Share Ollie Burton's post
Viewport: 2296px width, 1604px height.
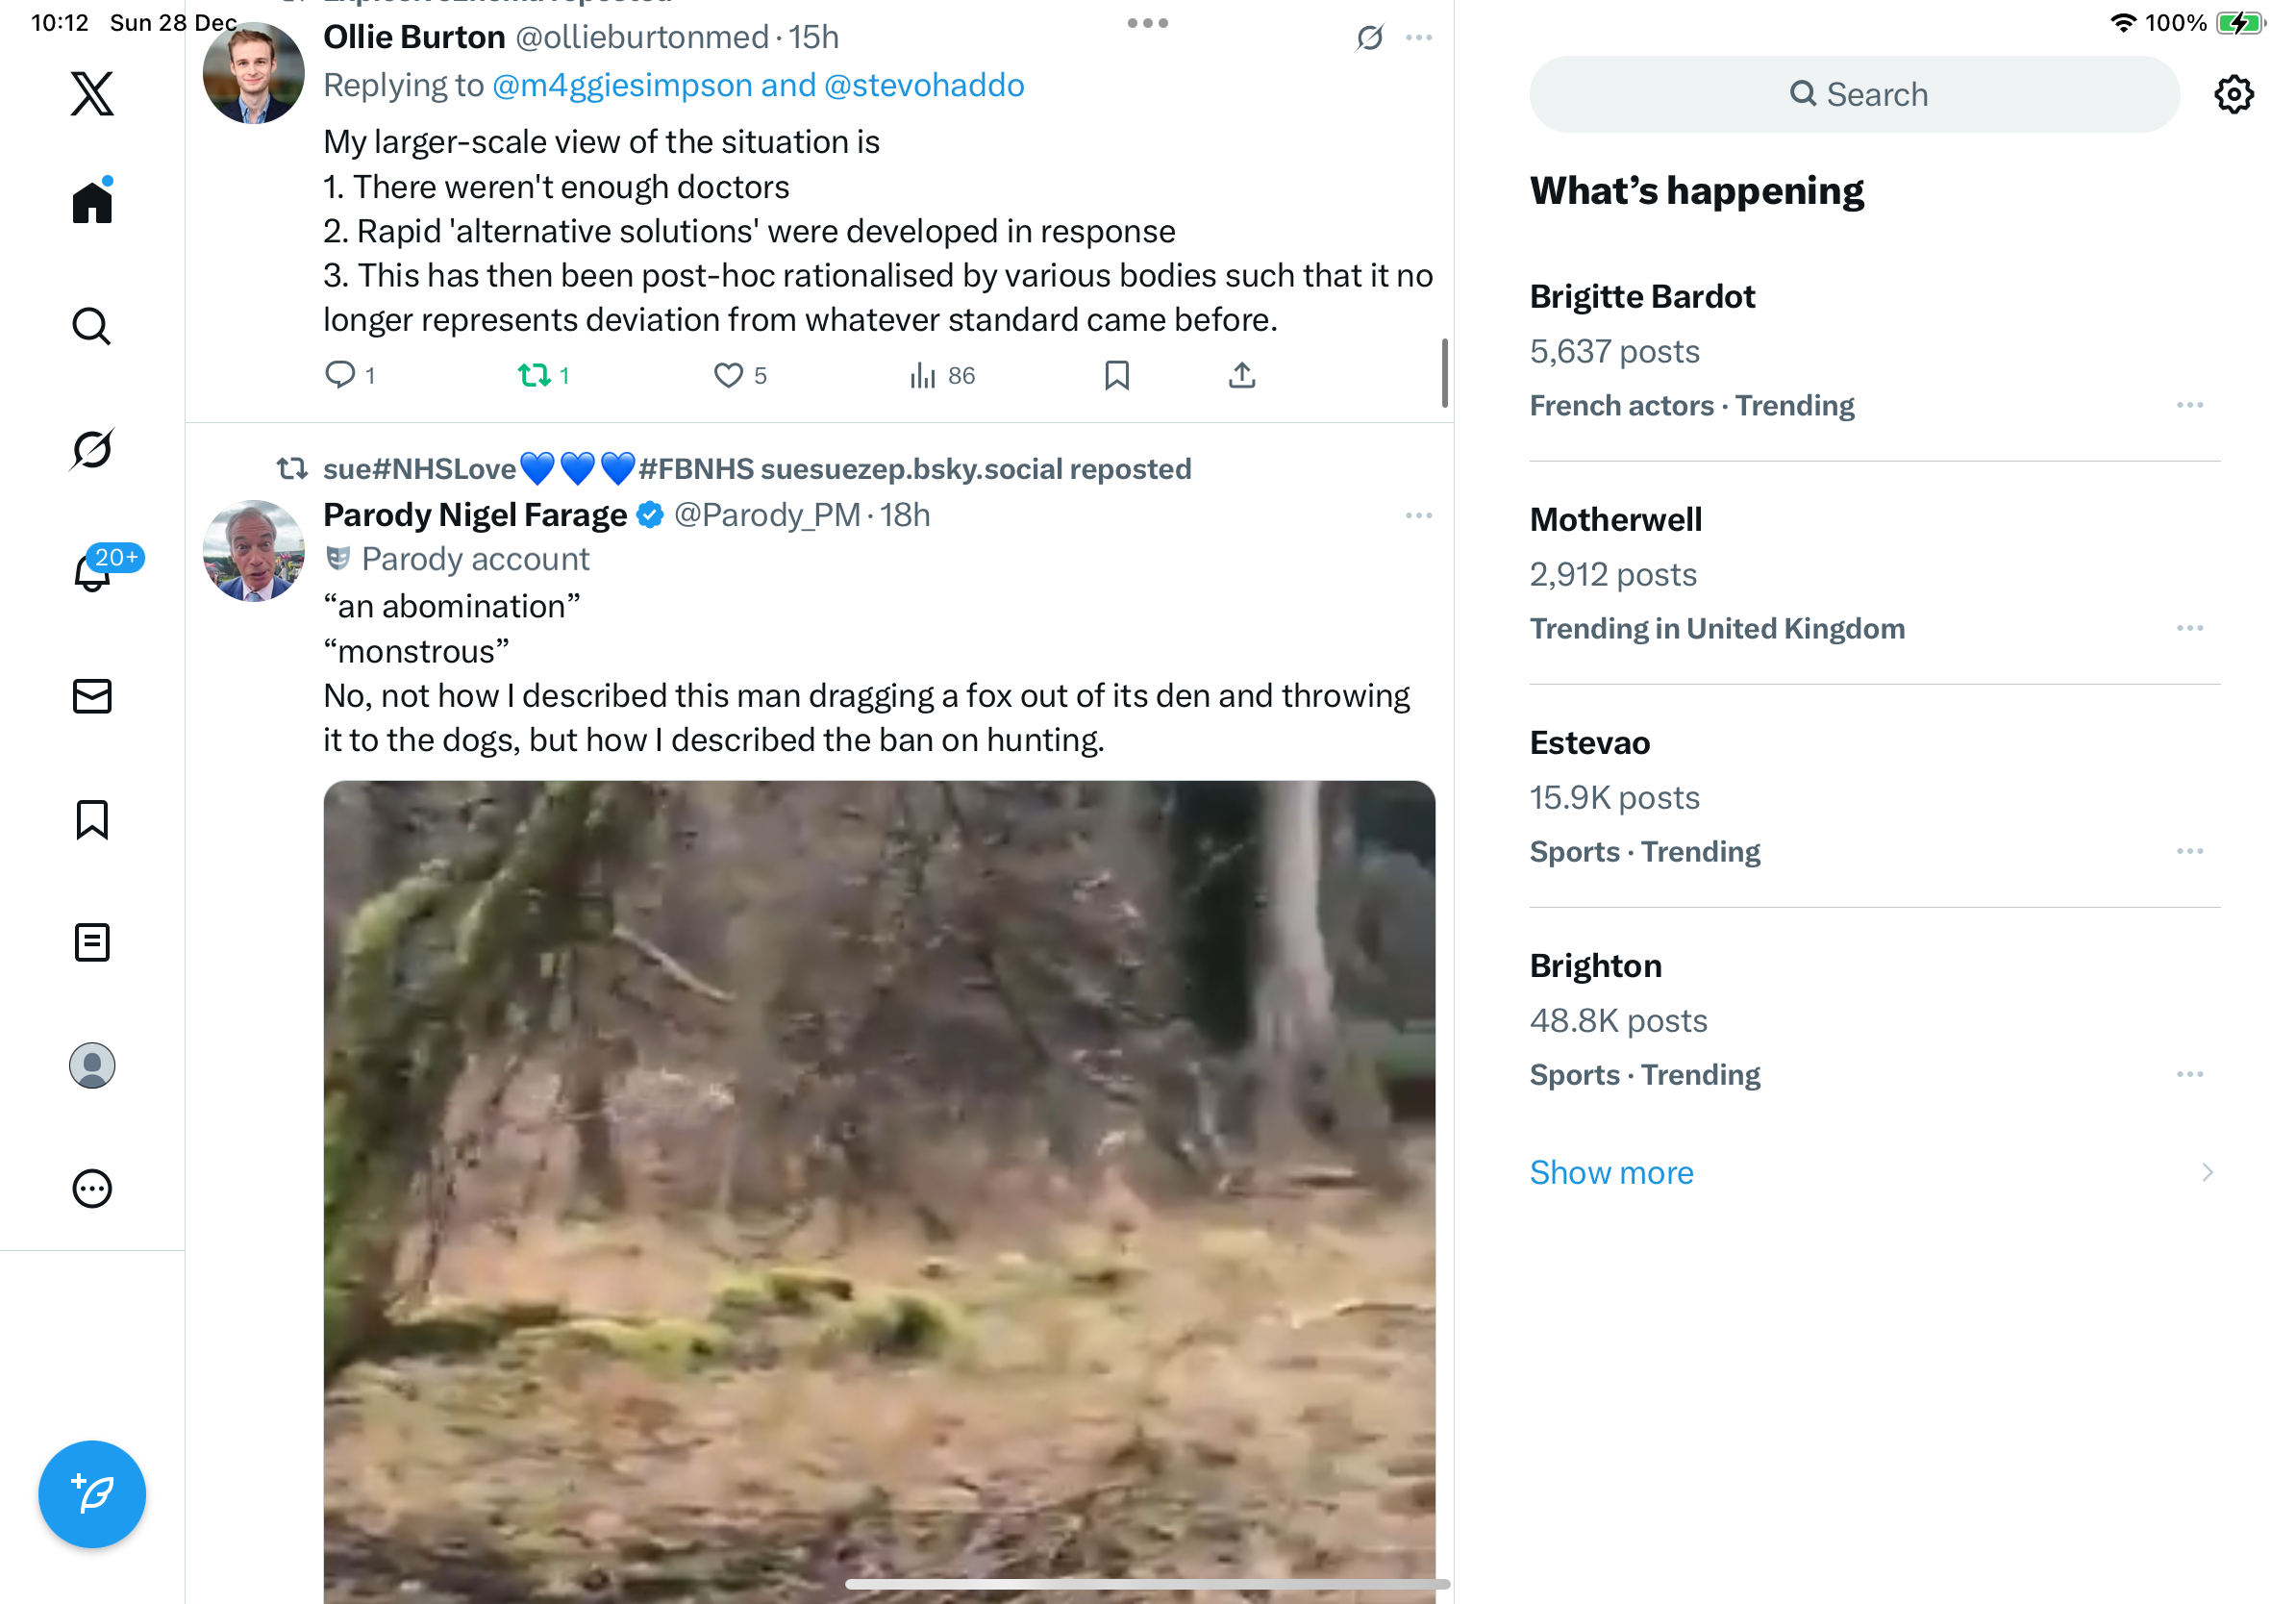1241,376
